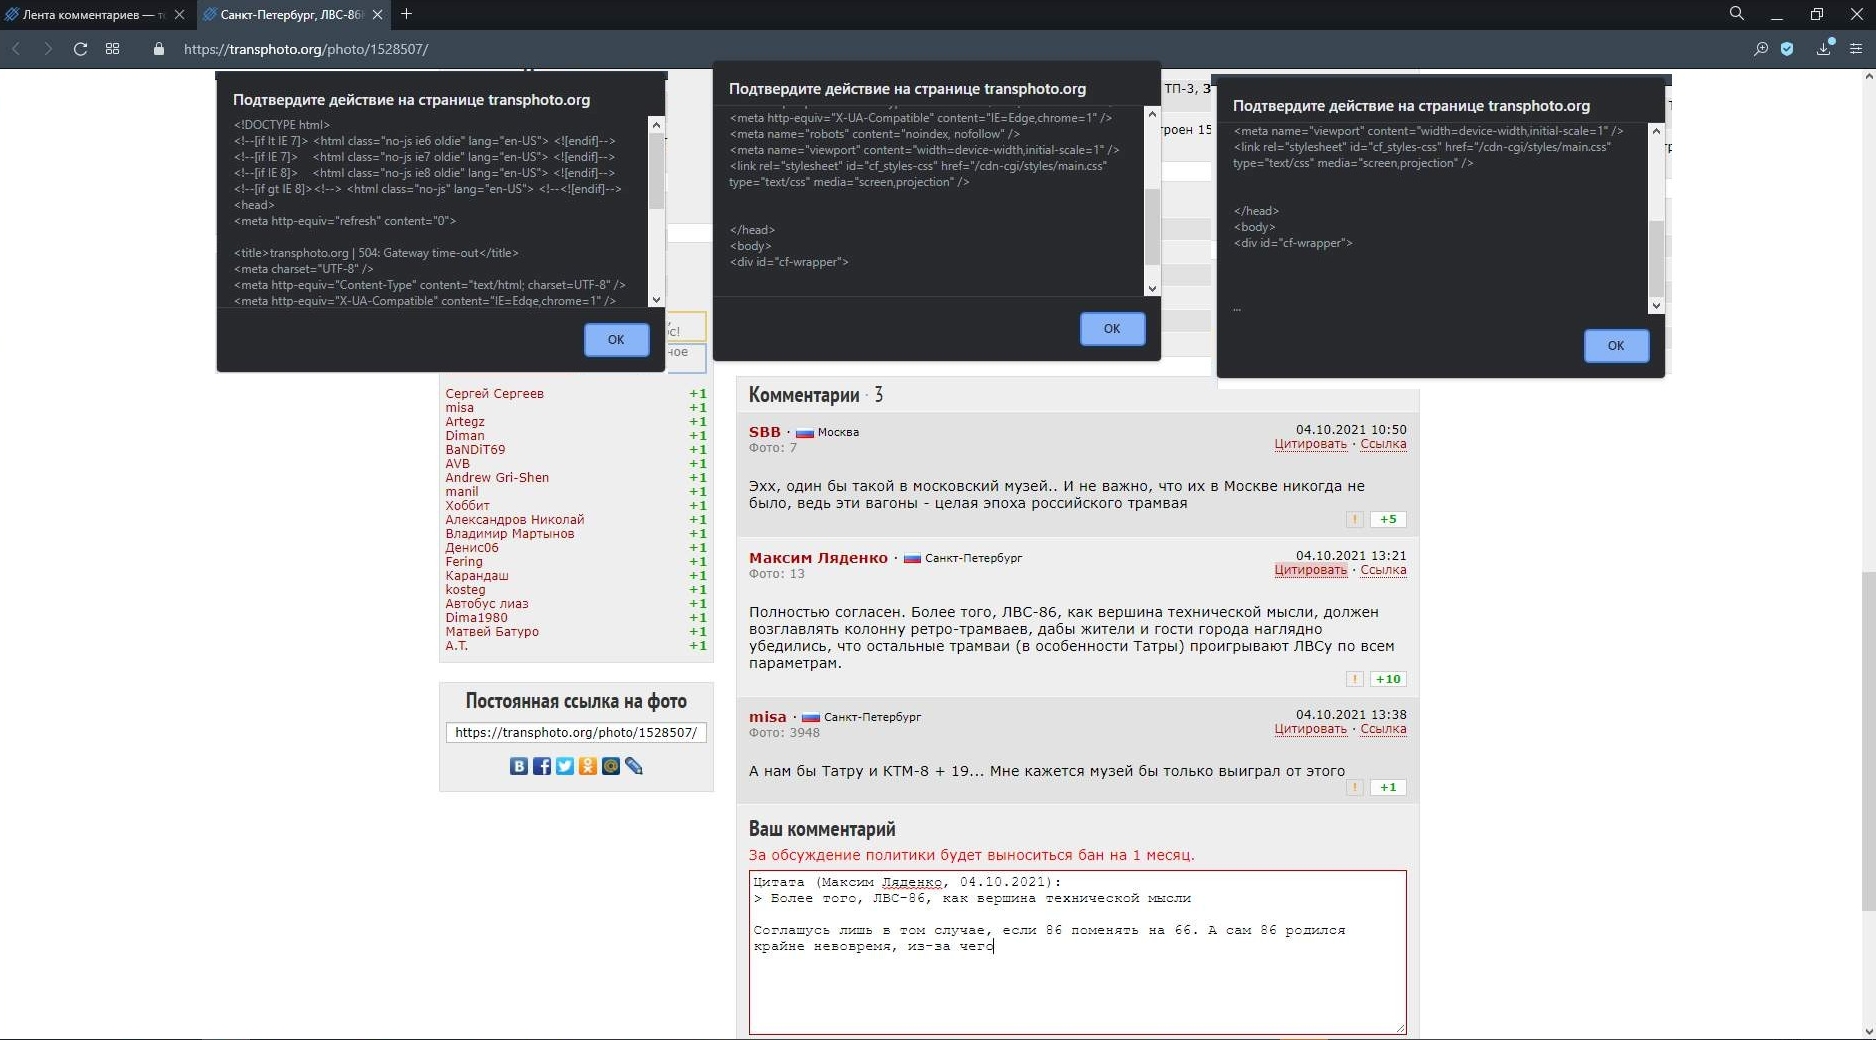Open the ad blocker shield

pyautogui.click(x=1787, y=49)
